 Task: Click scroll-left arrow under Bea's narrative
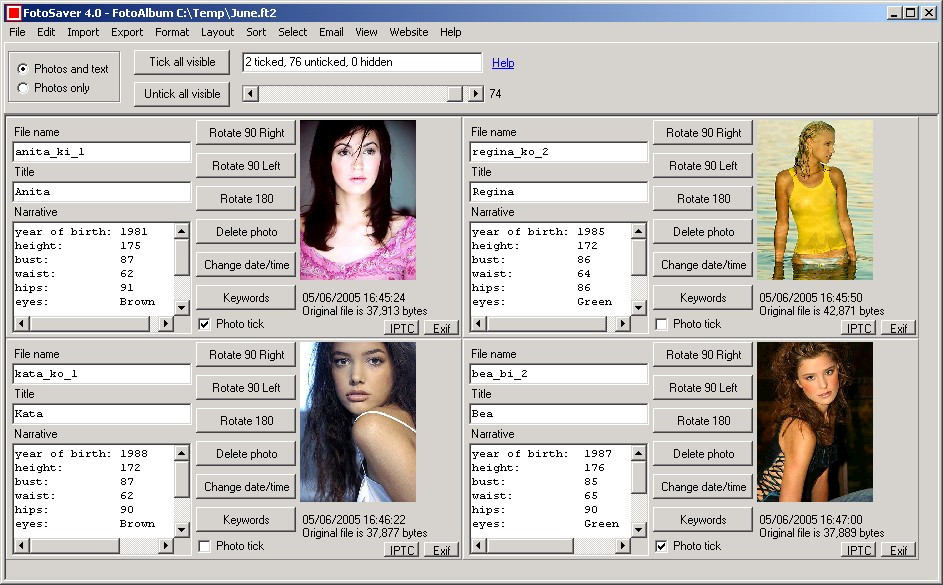tap(478, 545)
